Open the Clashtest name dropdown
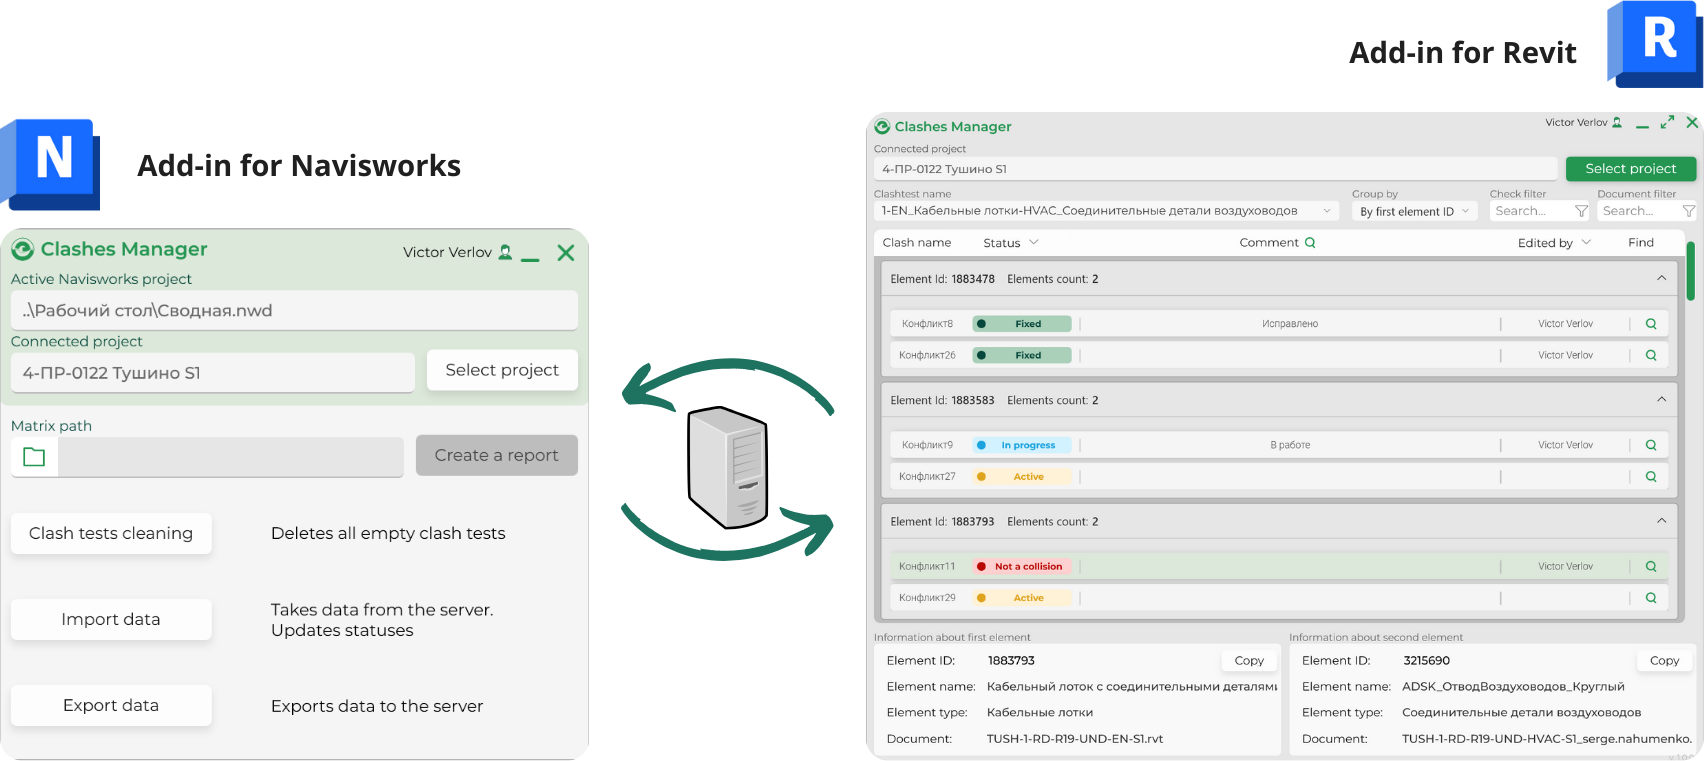 pyautogui.click(x=1105, y=211)
